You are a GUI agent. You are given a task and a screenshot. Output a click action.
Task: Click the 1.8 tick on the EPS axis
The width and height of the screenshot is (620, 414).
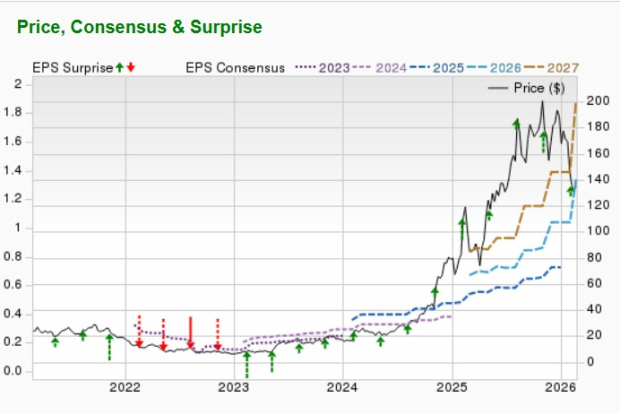(13, 113)
